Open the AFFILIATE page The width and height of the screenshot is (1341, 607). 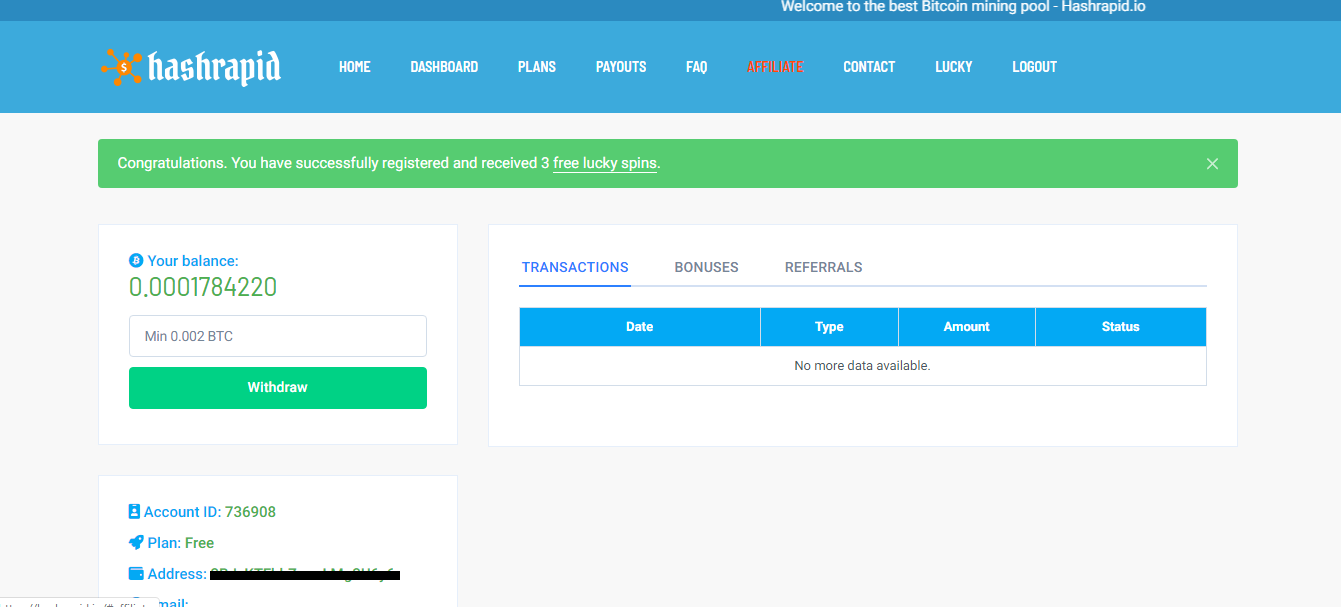775,67
